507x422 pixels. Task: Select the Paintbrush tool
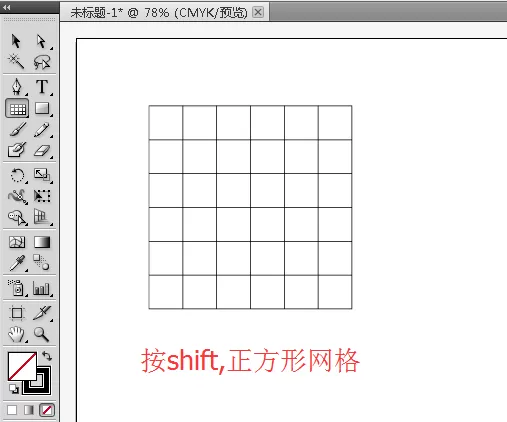(x=17, y=129)
